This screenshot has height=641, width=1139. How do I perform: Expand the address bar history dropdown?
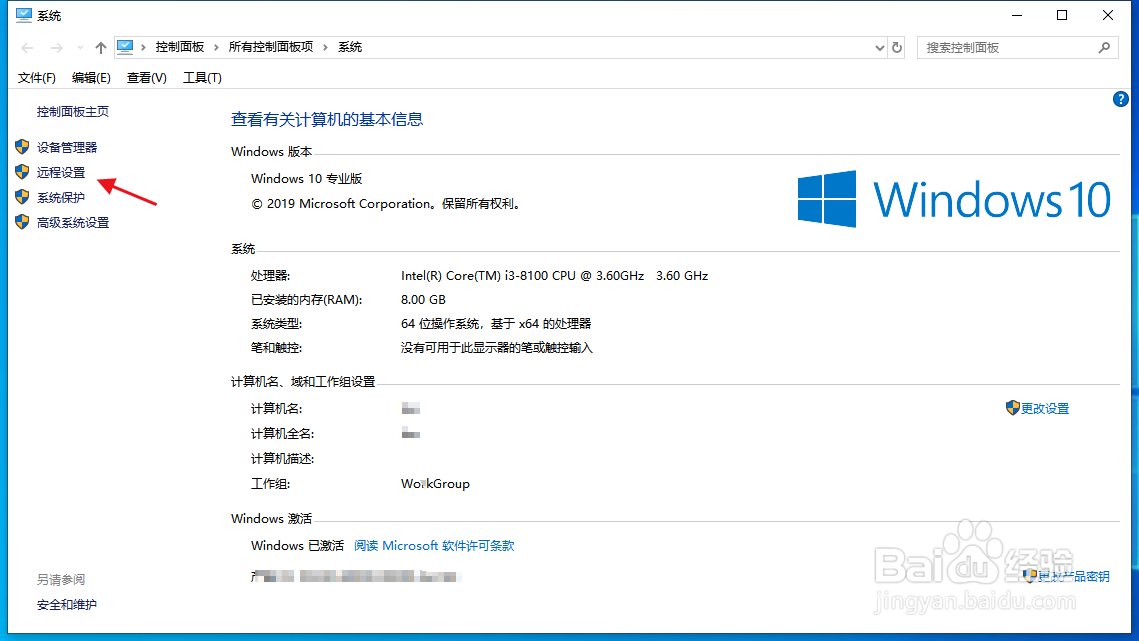point(879,47)
